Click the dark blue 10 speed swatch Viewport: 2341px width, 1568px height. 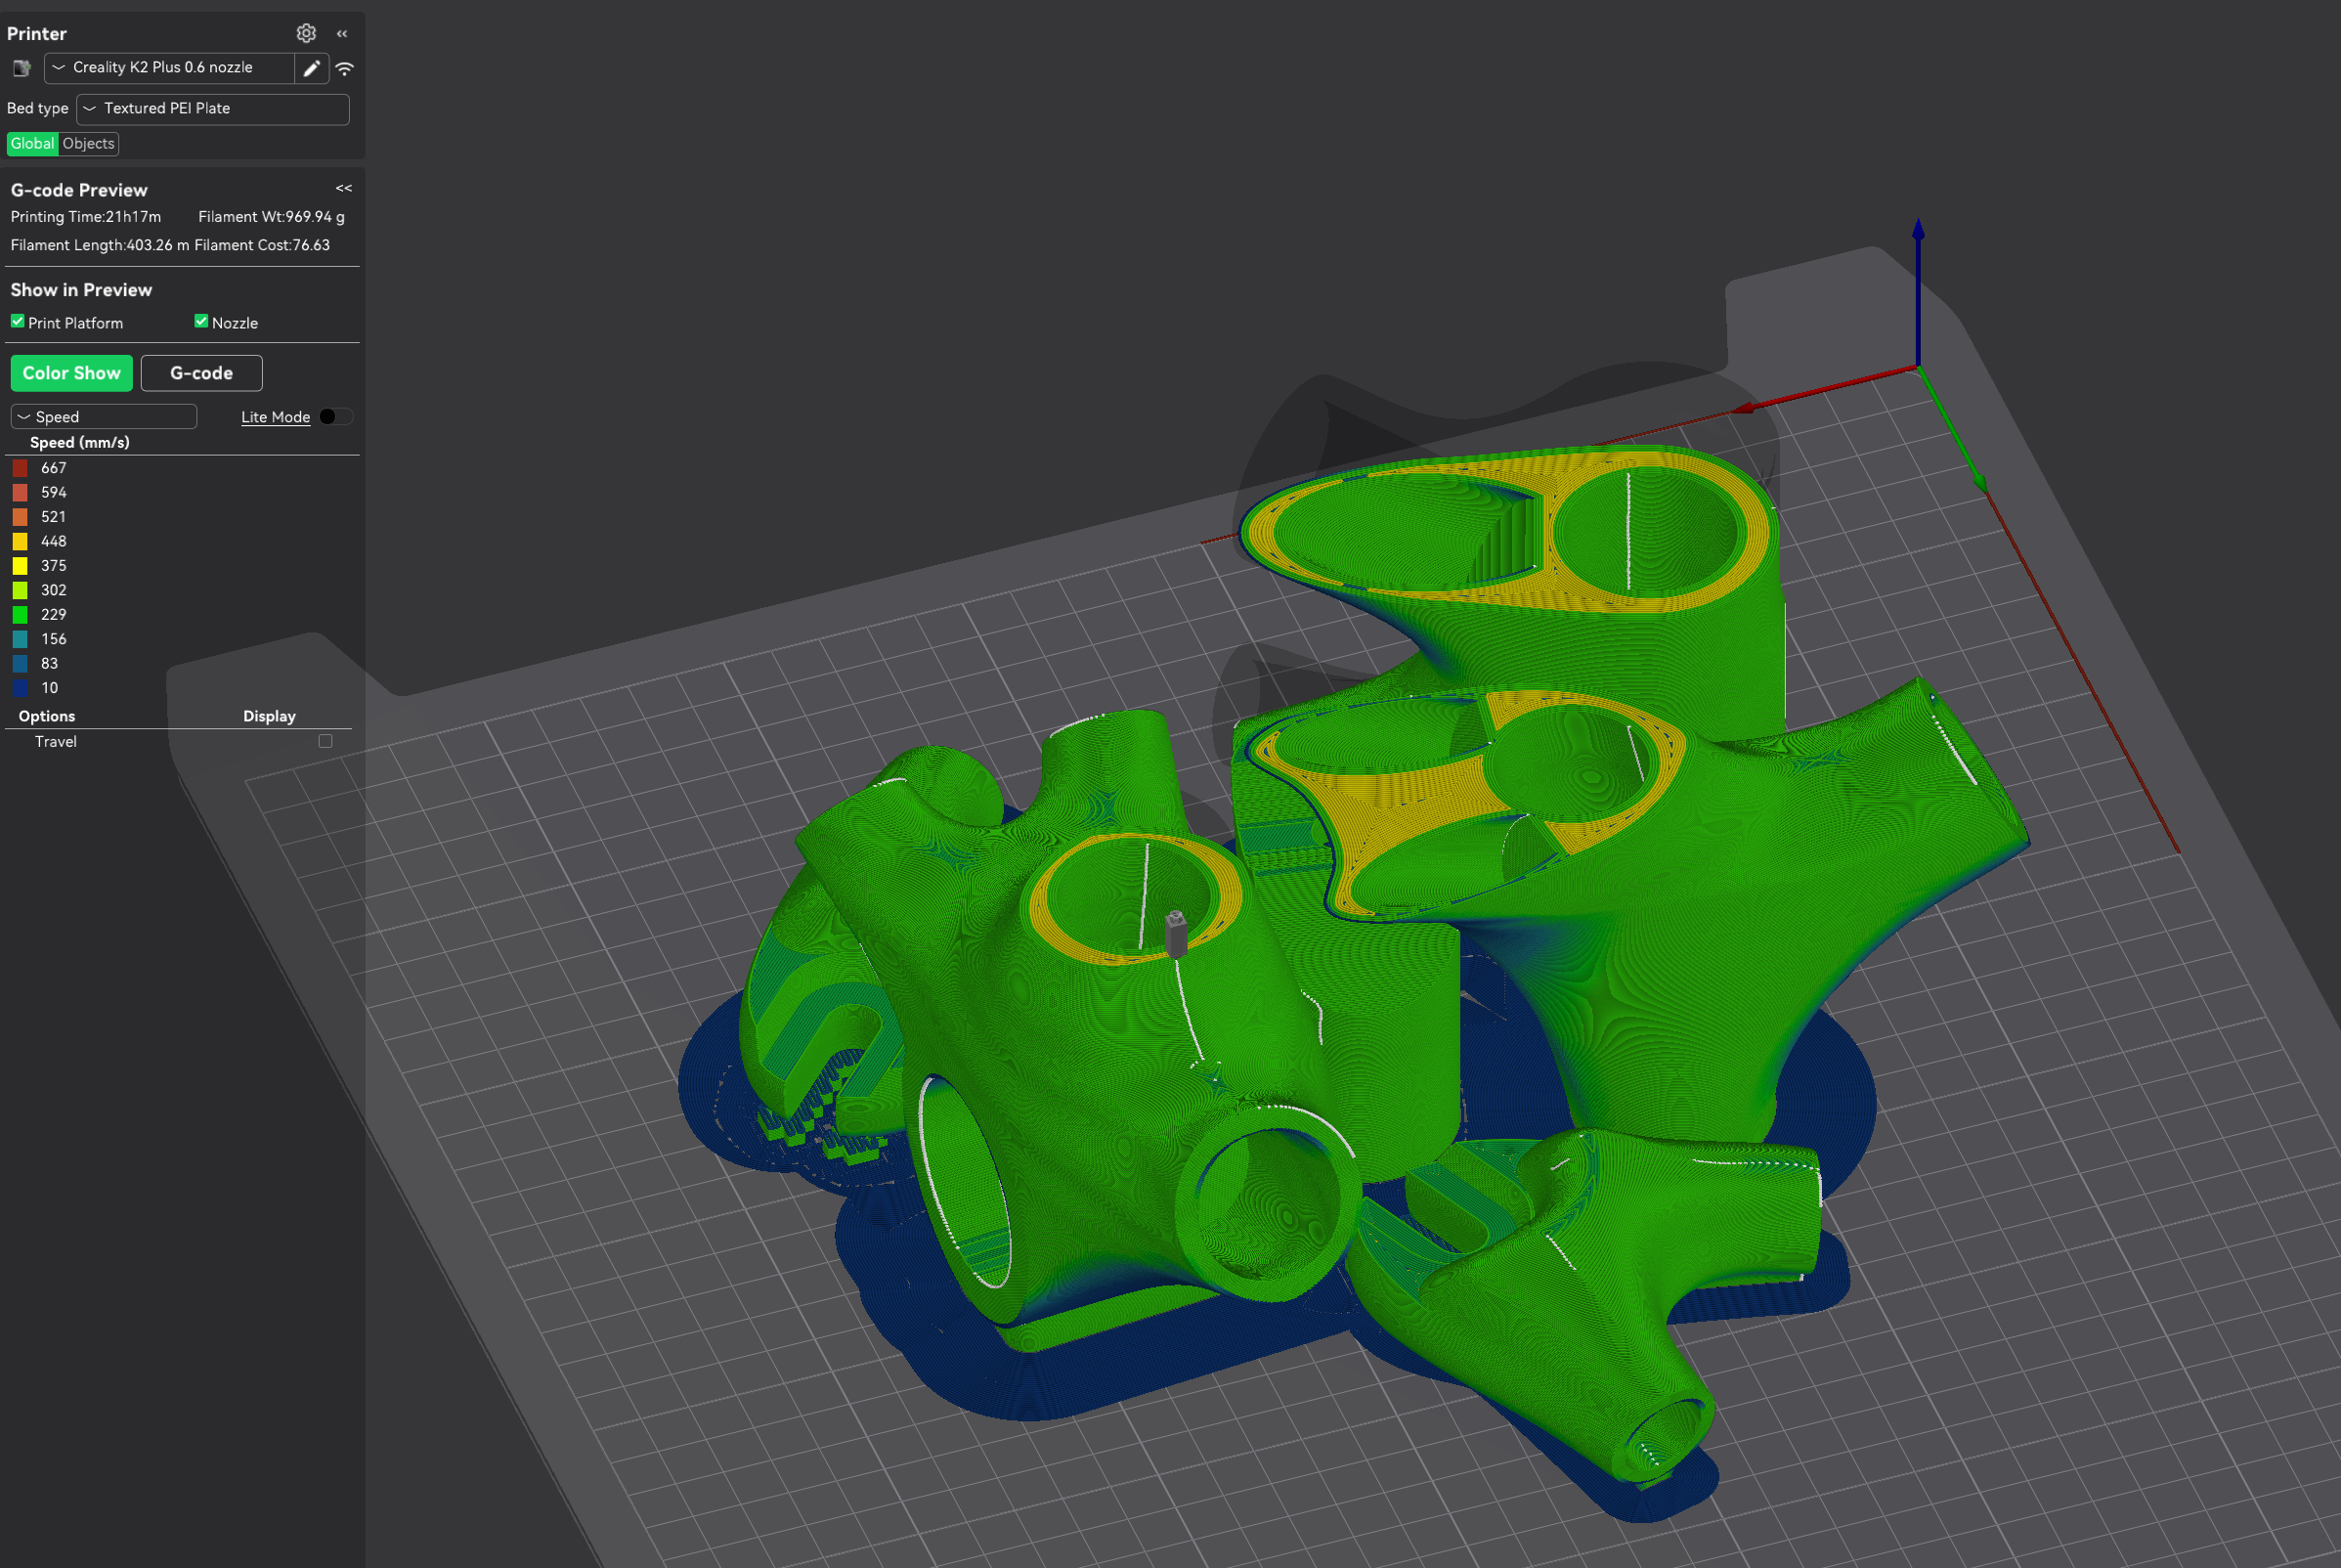coord(21,687)
